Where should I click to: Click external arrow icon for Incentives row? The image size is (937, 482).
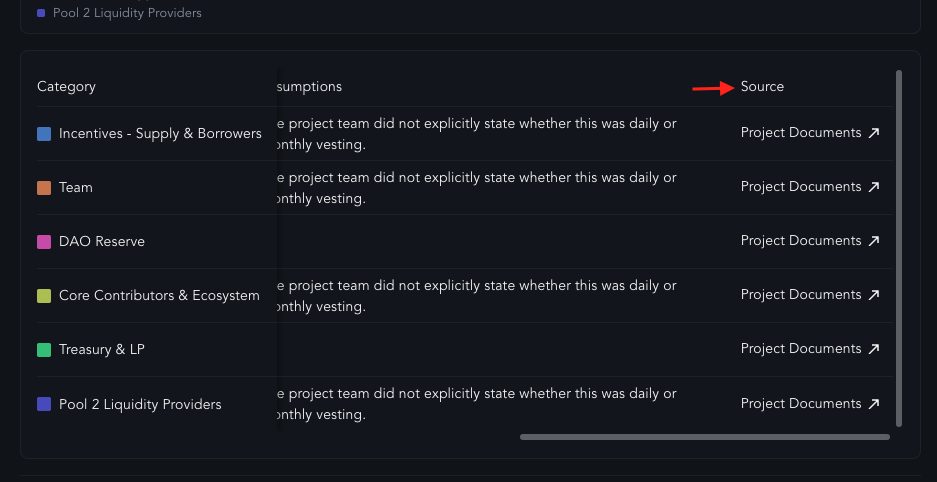pyautogui.click(x=874, y=133)
